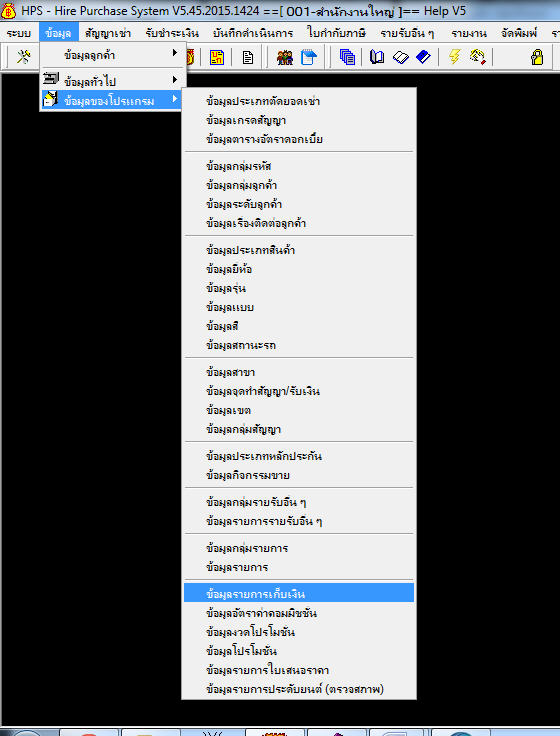Click the stacked blue copies icon

coord(347,57)
